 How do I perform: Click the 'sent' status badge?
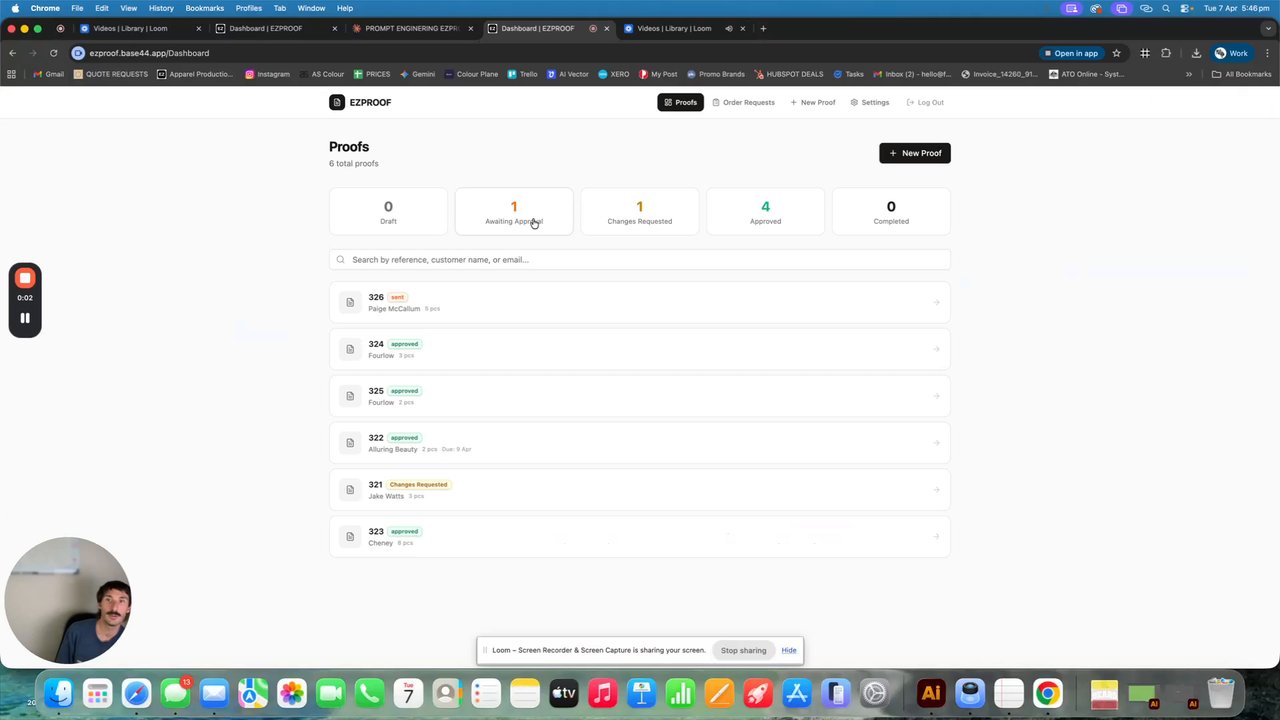point(397,297)
